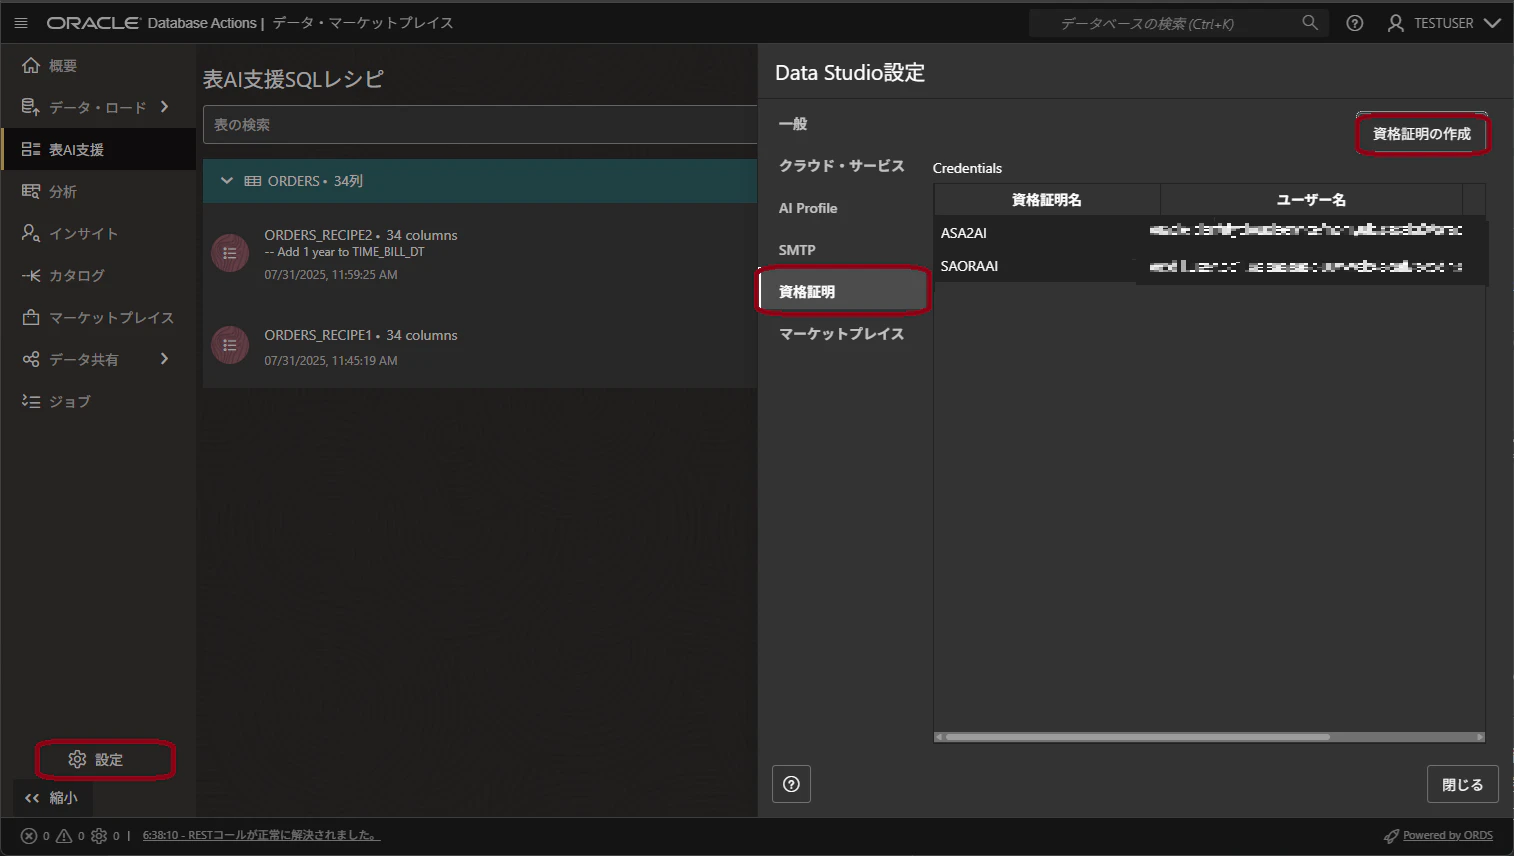
Task: Click the 表の検索 search field
Action: click(480, 125)
